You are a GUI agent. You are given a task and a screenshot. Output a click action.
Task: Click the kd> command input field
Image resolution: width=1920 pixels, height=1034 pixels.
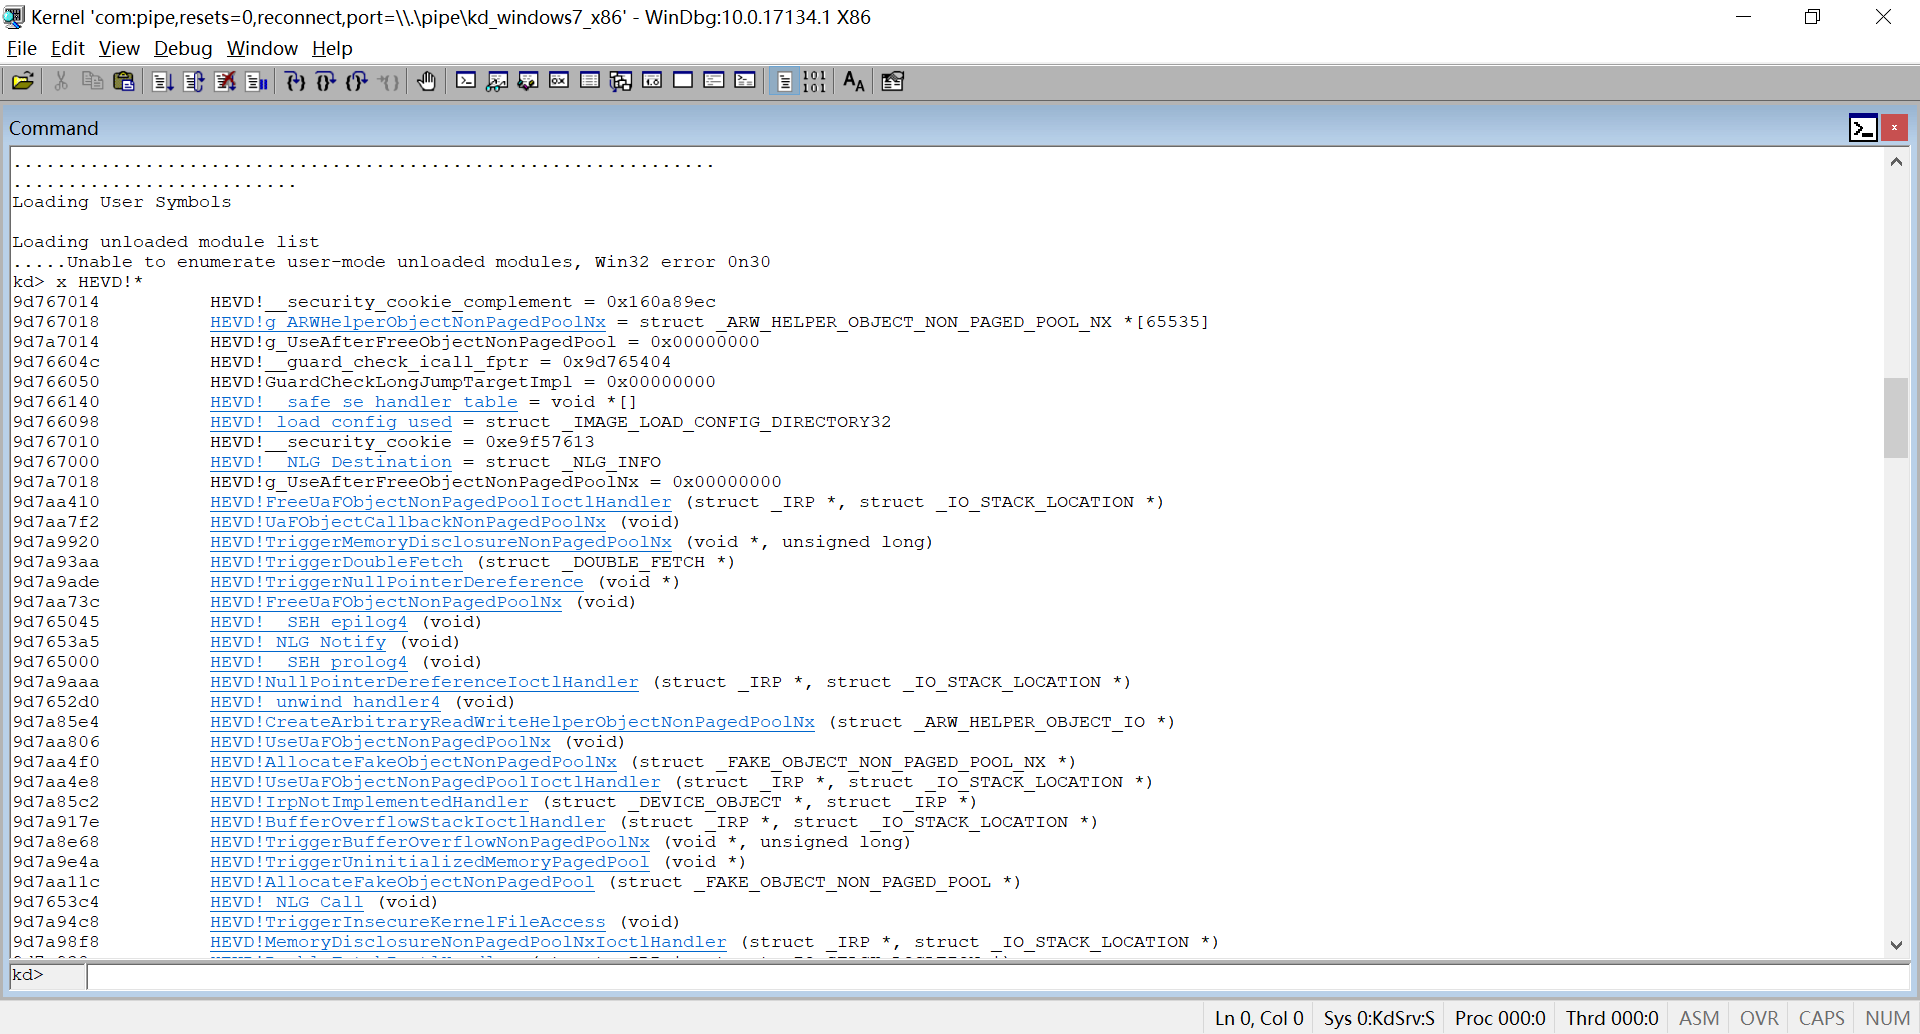click(998, 976)
